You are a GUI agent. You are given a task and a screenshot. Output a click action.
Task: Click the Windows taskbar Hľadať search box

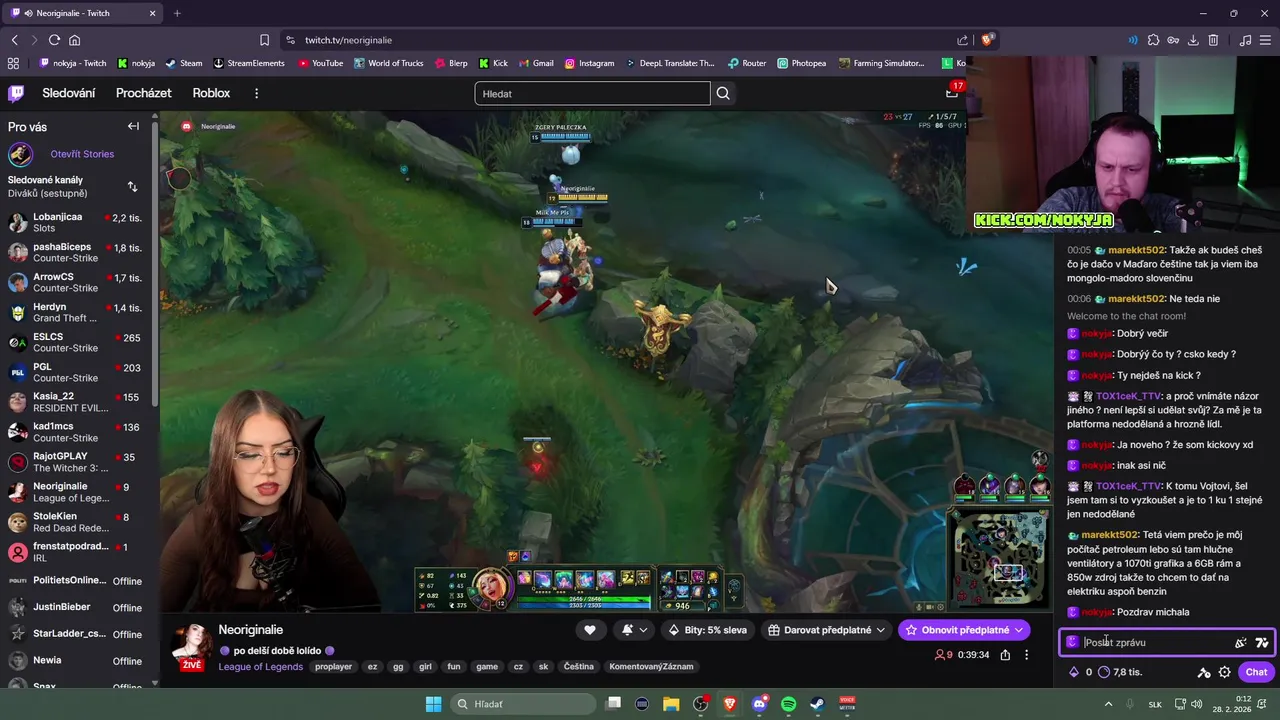(523, 704)
